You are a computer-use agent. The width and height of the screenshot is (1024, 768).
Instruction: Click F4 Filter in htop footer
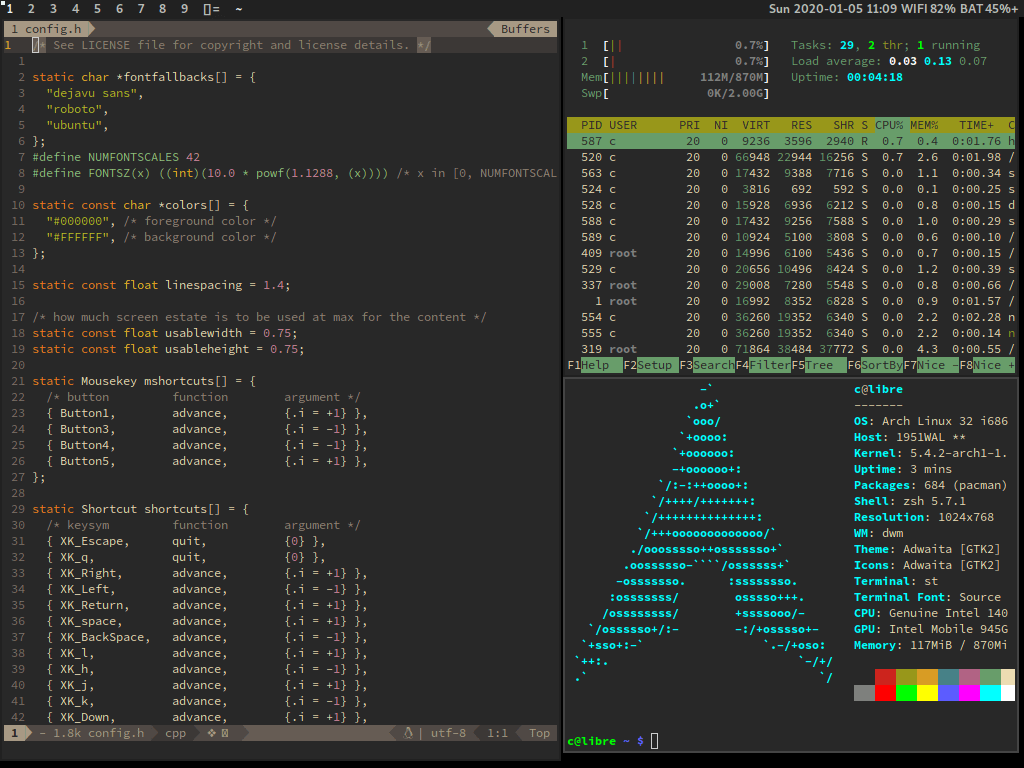[x=763, y=365]
